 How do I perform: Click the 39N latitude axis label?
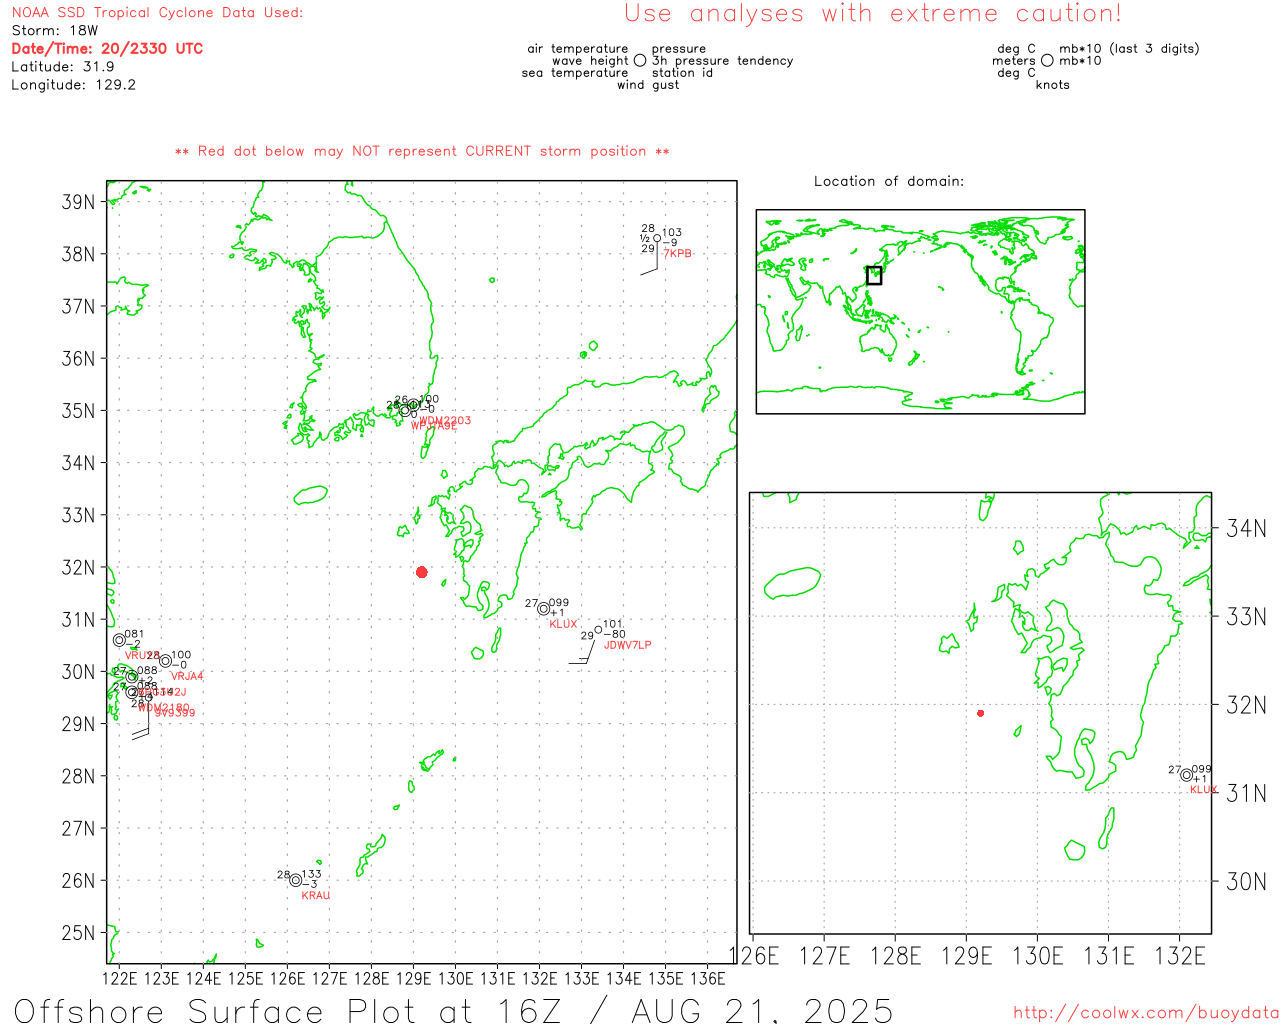point(78,202)
